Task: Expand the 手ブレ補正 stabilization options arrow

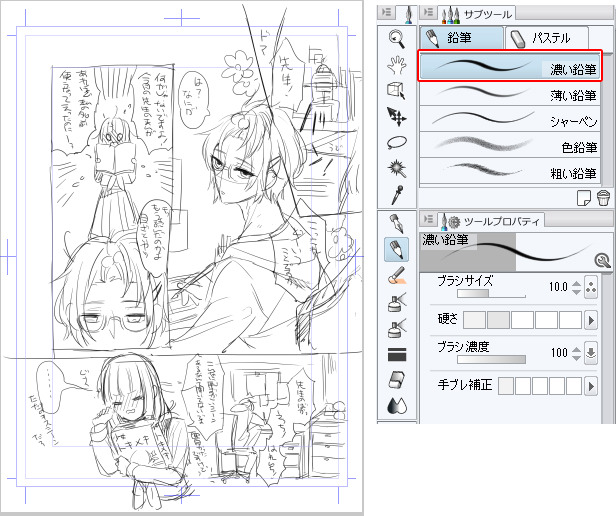Action: click(591, 386)
